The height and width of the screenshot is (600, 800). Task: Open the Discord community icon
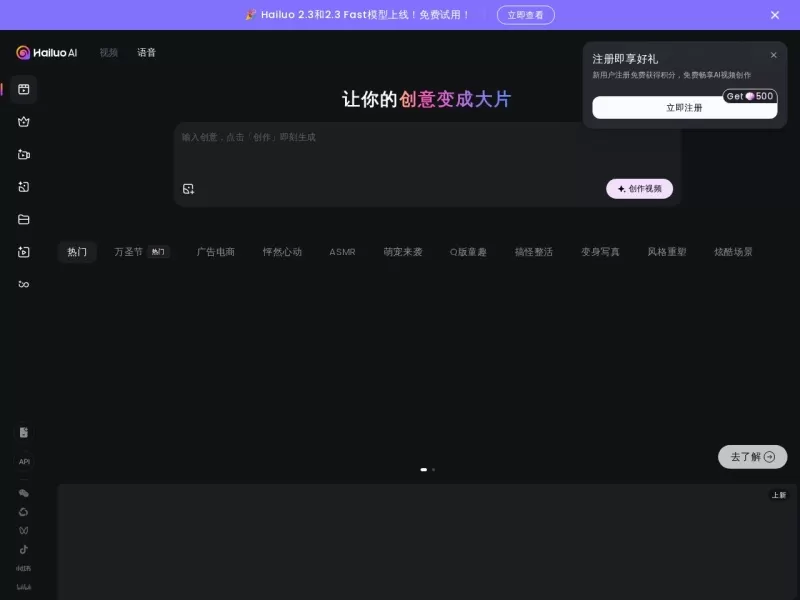[24, 492]
